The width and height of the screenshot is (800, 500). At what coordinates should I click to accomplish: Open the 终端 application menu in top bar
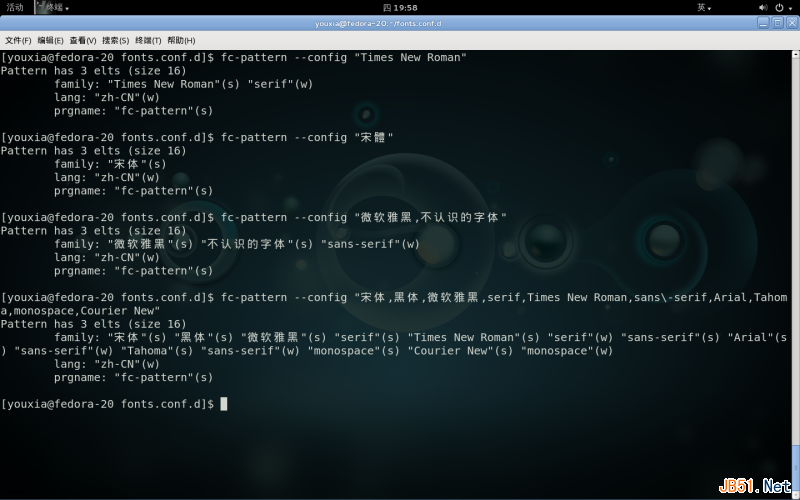(53, 7)
